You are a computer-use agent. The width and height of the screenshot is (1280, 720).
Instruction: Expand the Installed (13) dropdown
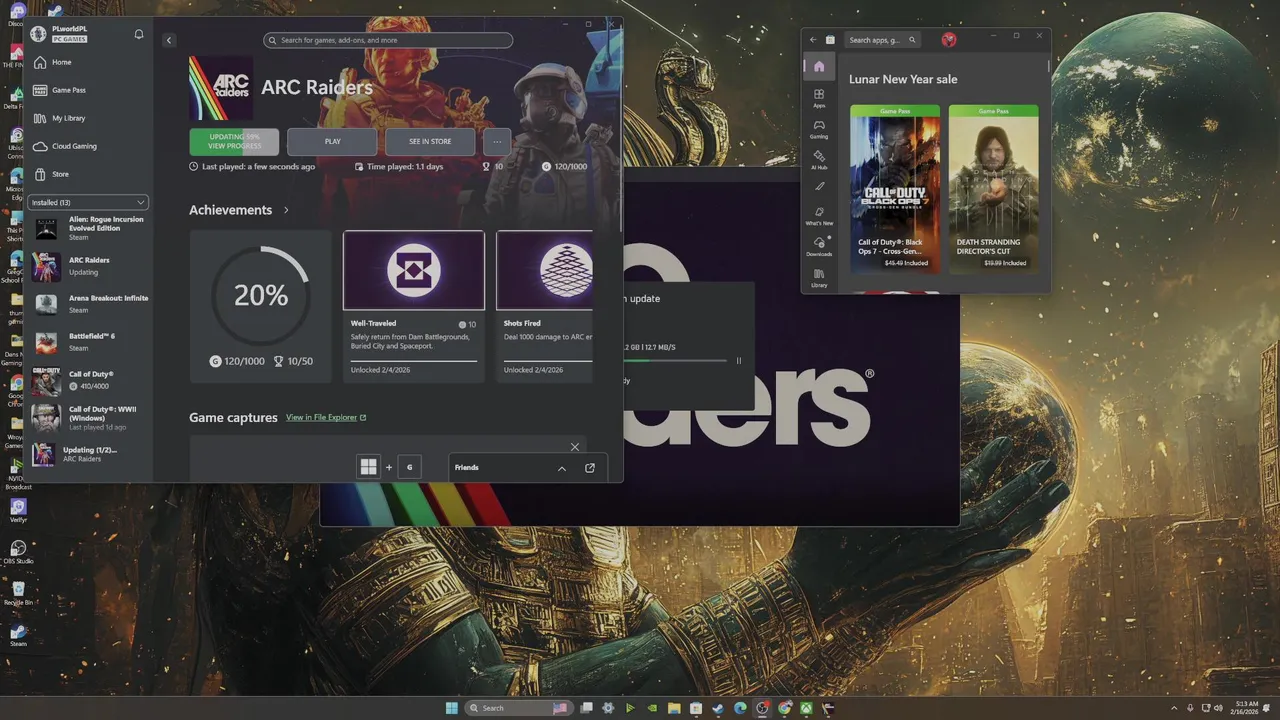(88, 202)
